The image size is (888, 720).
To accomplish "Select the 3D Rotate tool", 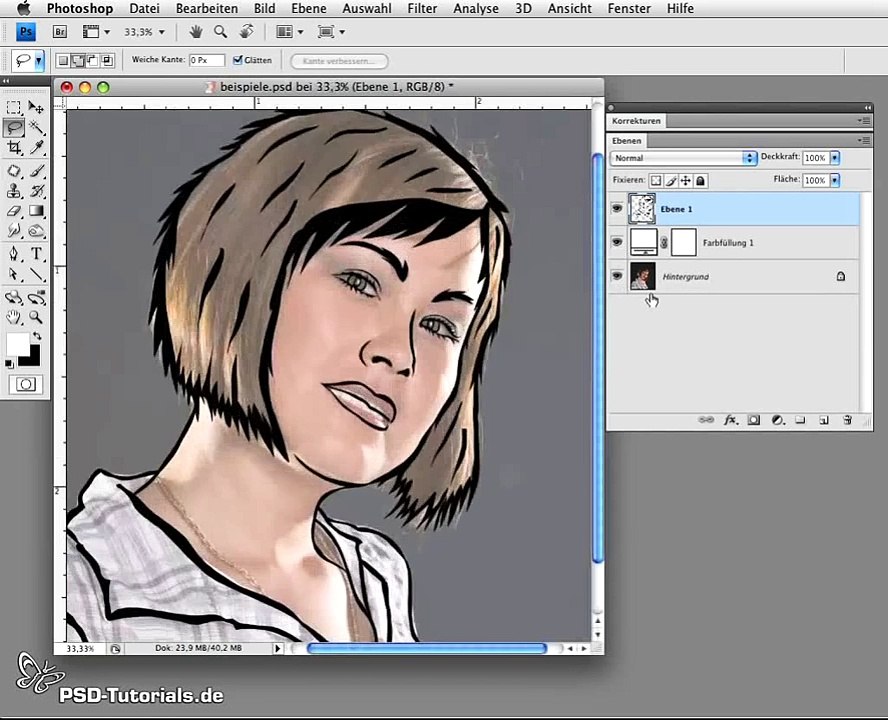I will [x=14, y=297].
